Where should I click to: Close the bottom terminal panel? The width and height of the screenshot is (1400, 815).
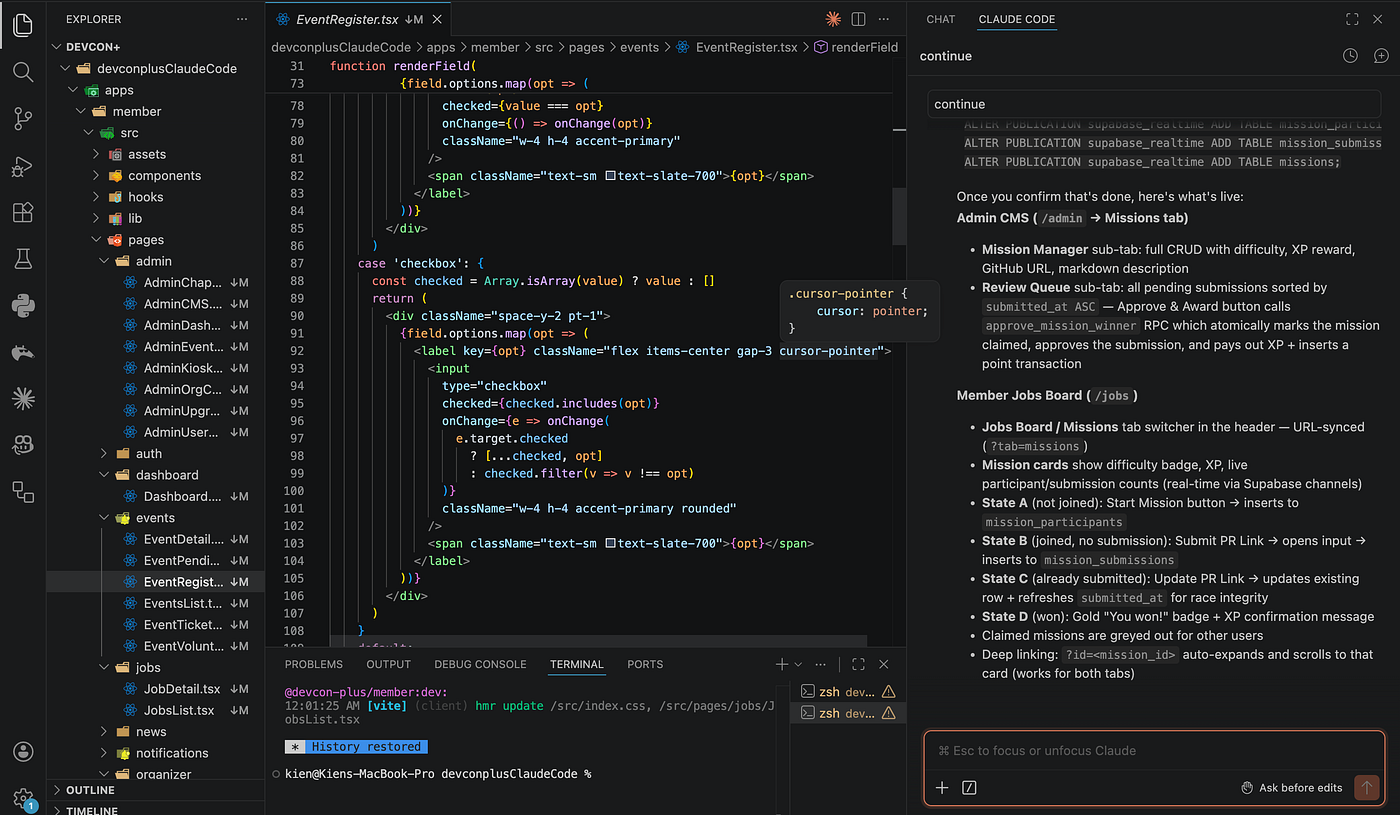tap(884, 664)
